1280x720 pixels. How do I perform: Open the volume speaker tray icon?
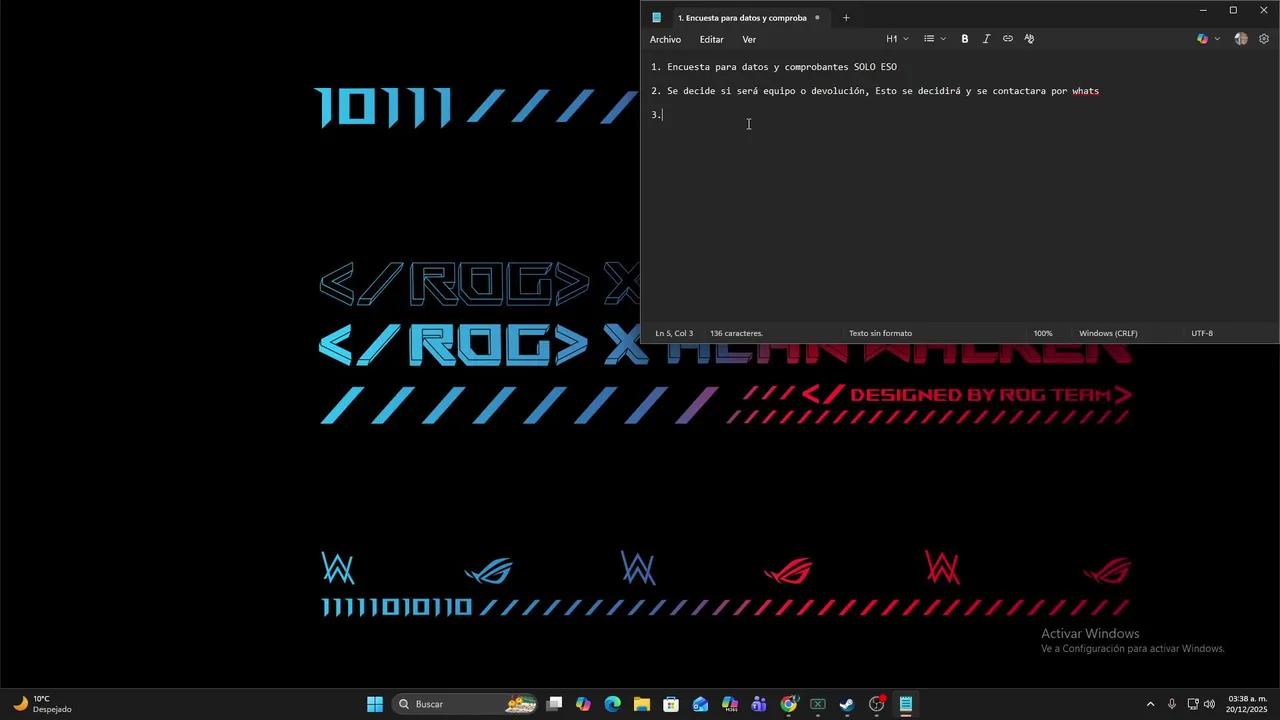1209,704
